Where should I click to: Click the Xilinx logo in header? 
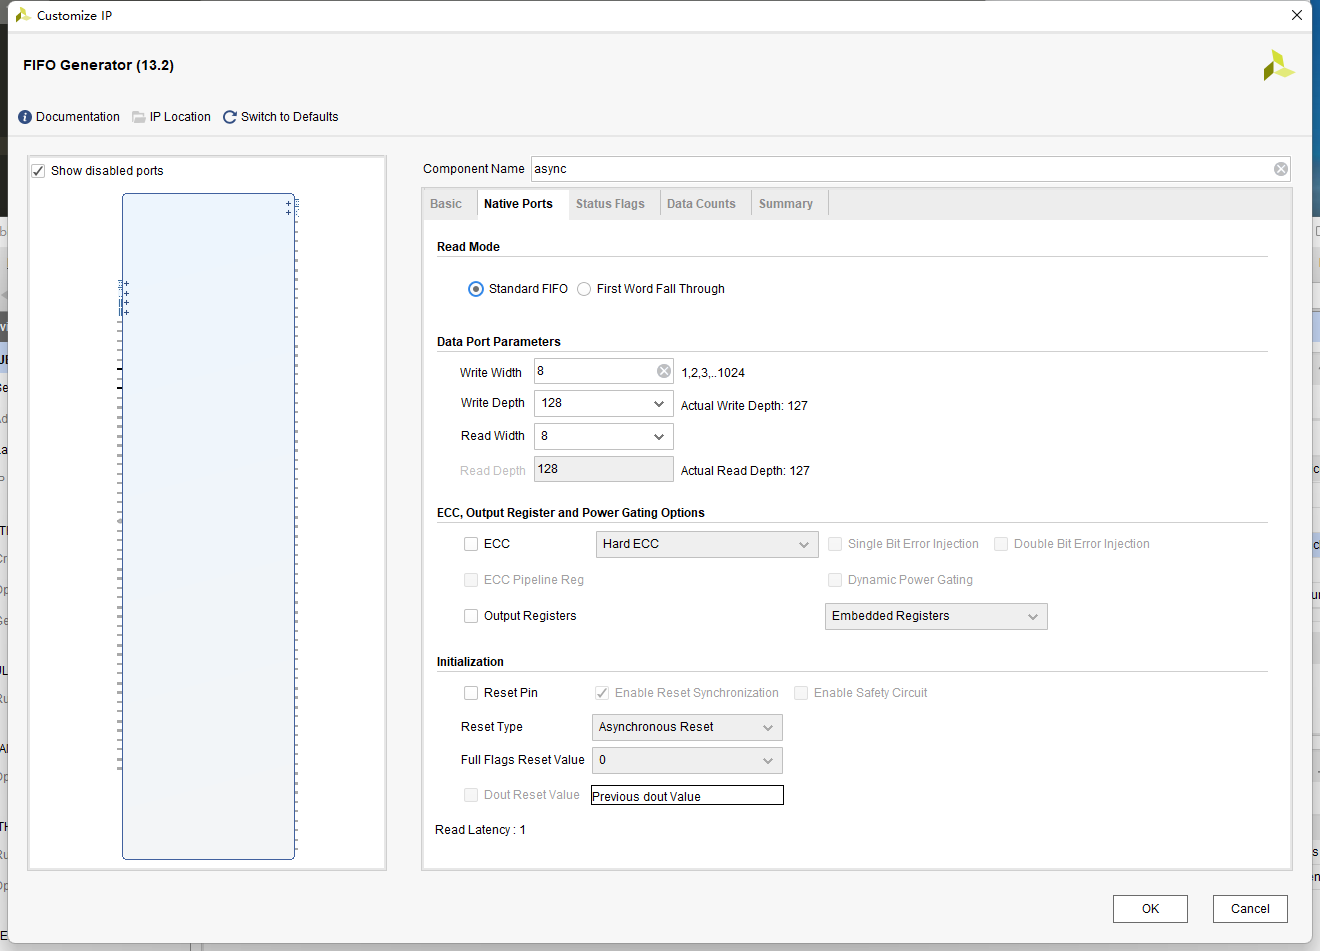click(x=1278, y=66)
